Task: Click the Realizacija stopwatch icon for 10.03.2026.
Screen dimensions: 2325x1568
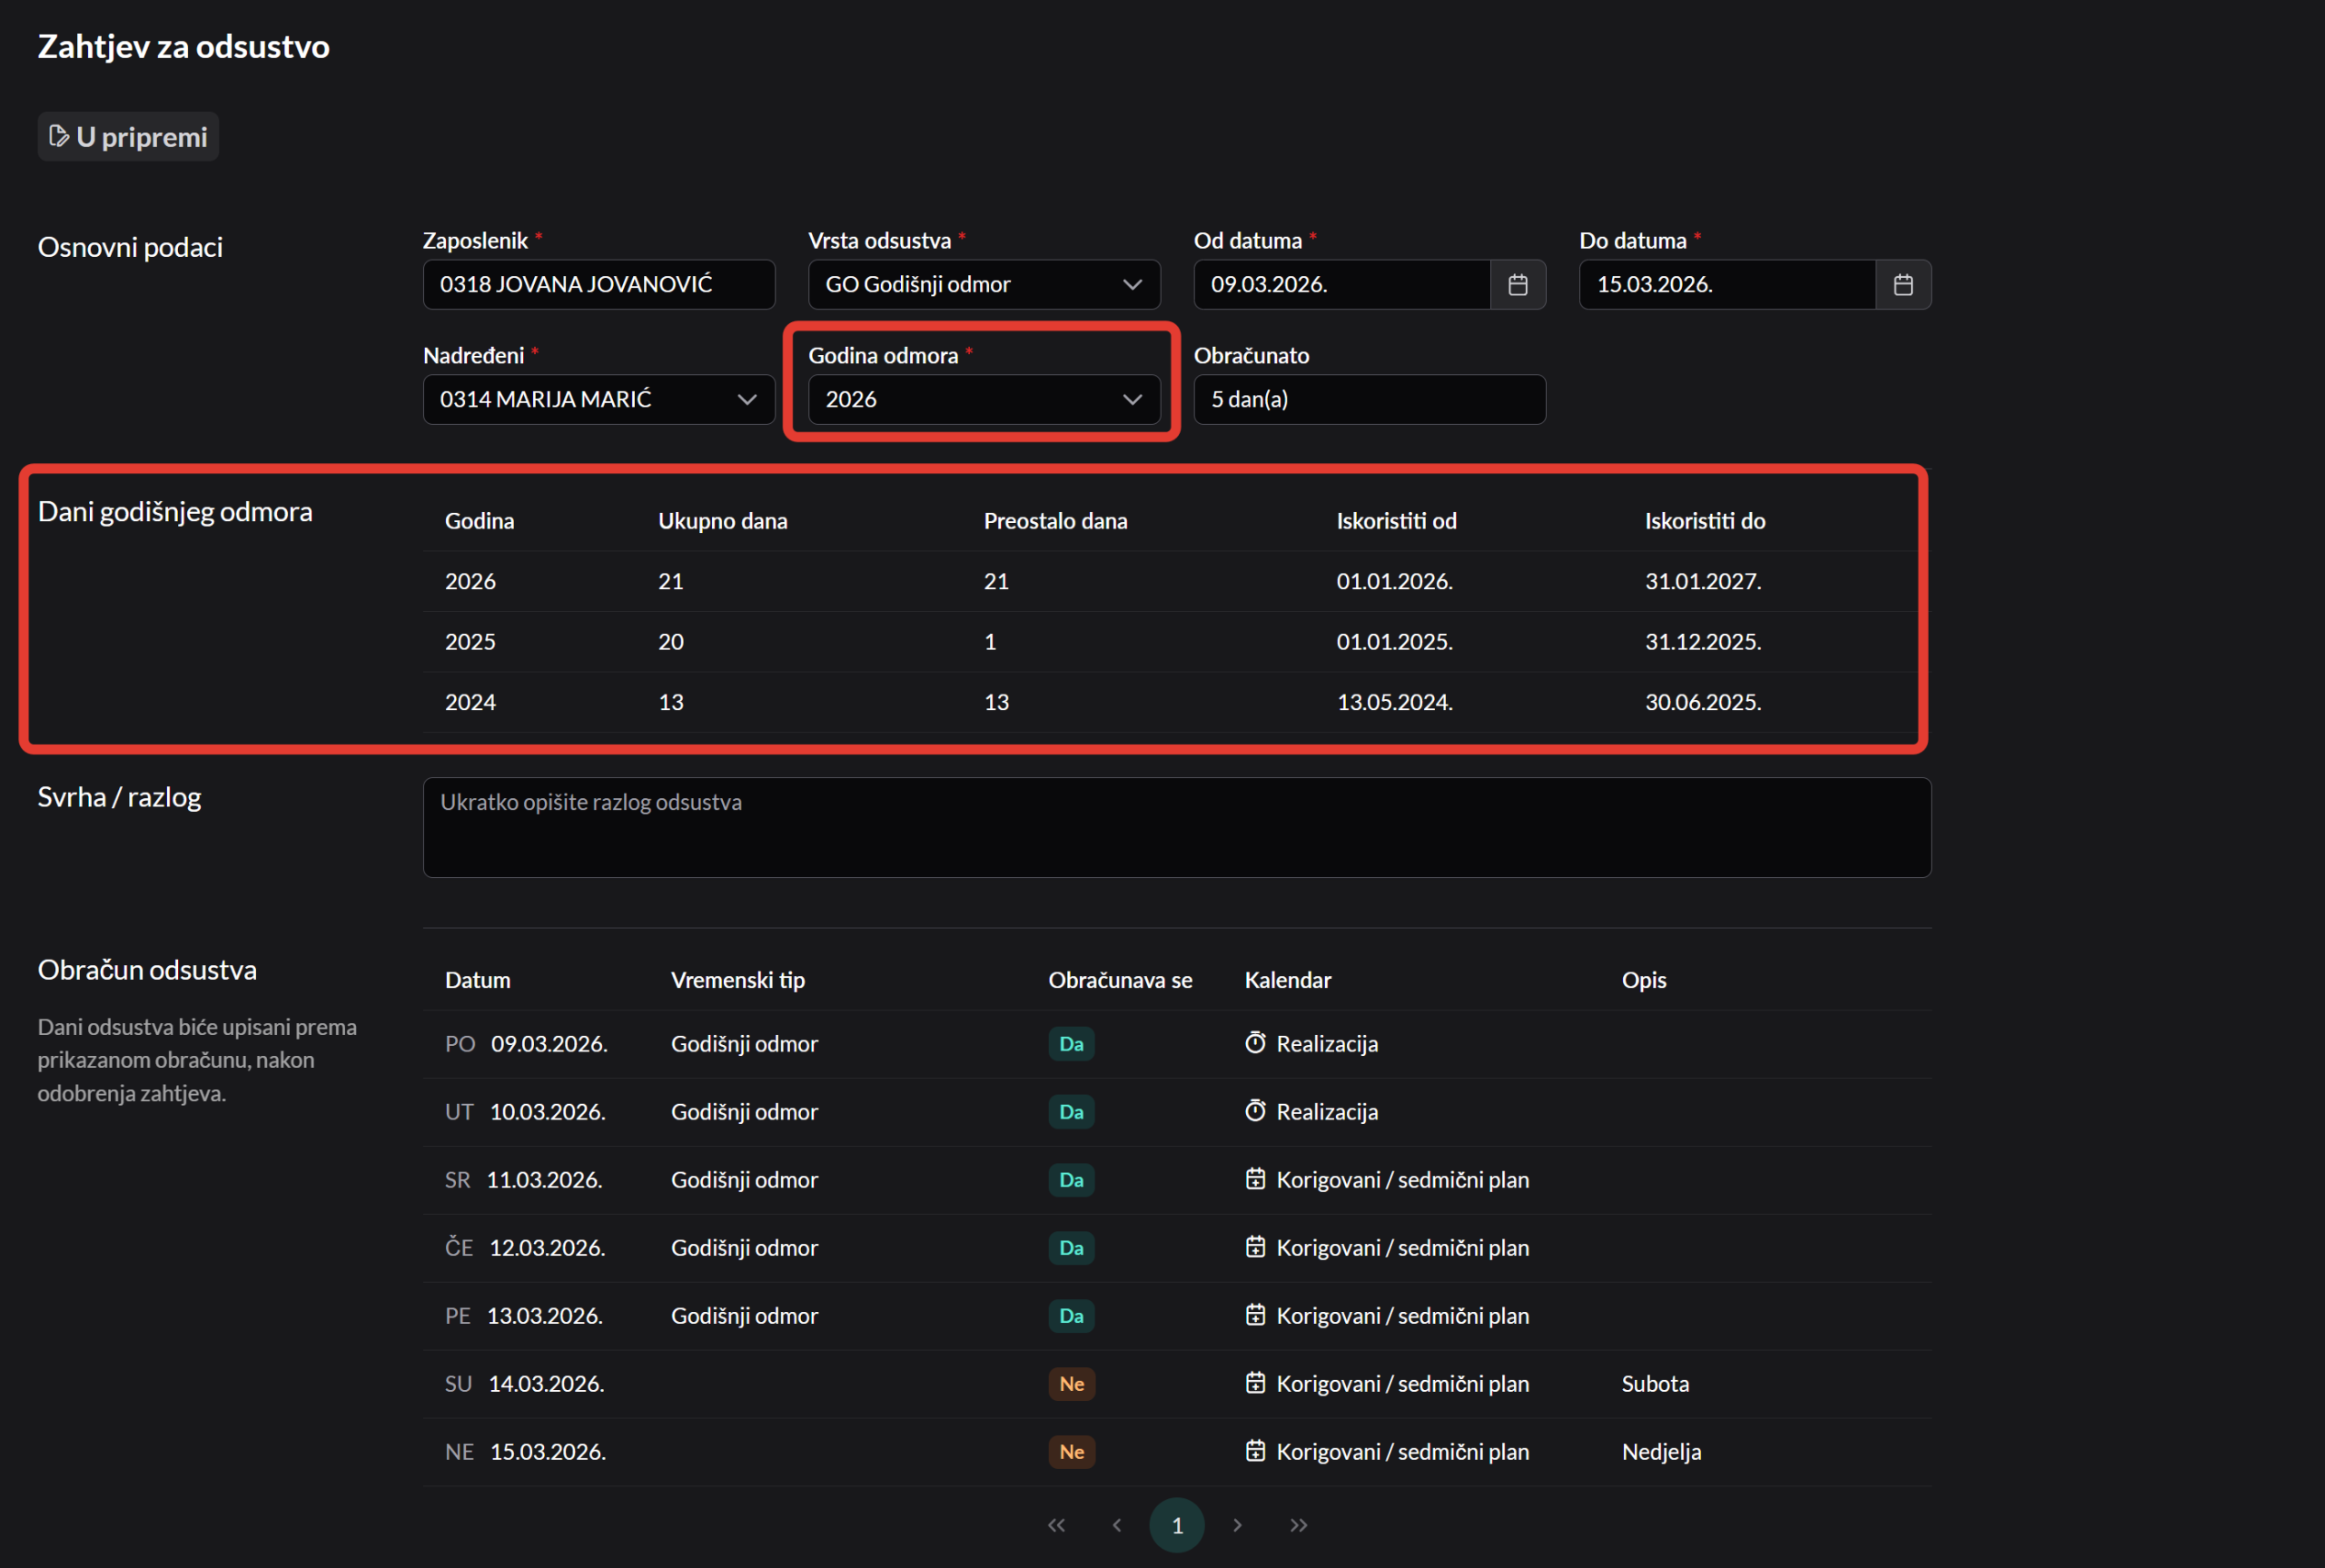Action: pos(1255,1111)
